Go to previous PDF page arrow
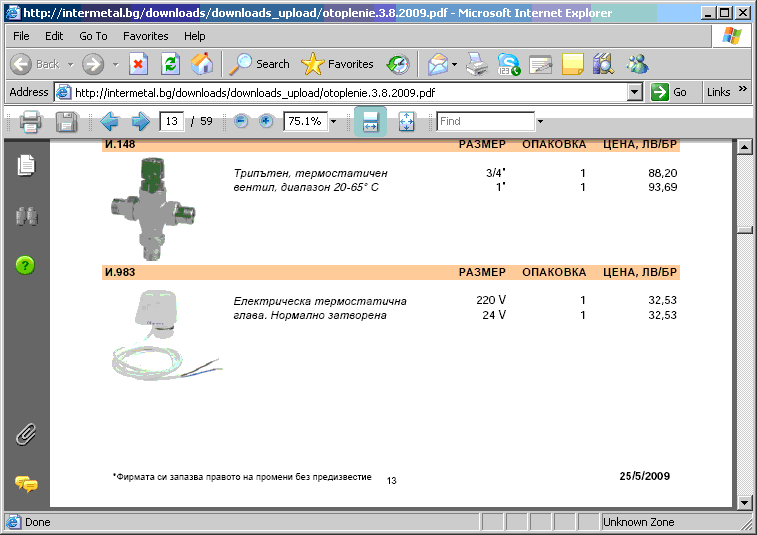 pos(110,121)
